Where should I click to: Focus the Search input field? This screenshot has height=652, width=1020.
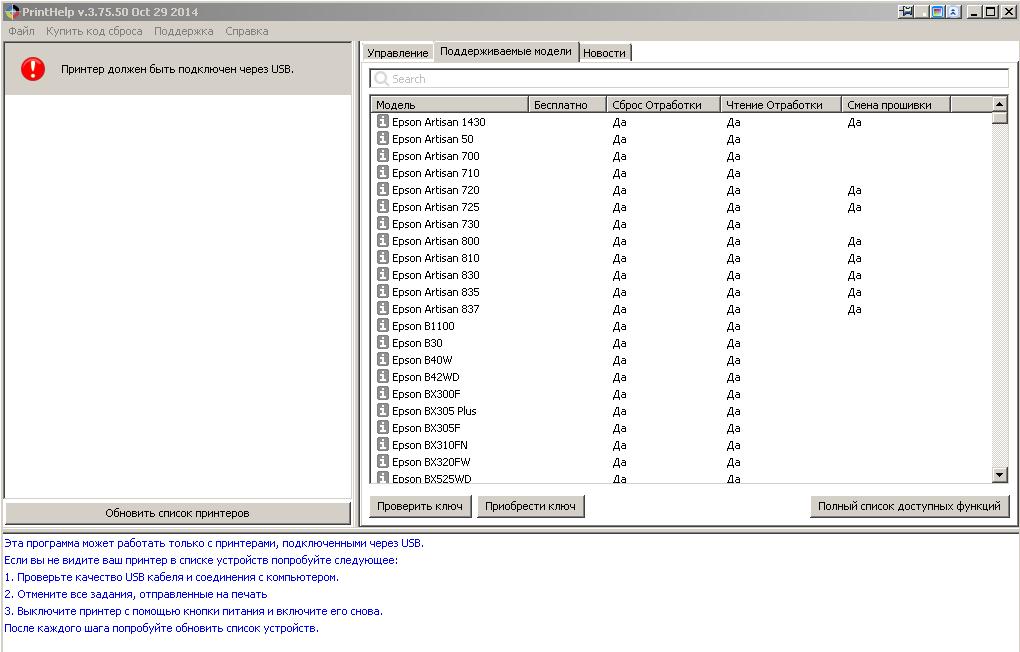click(x=689, y=79)
